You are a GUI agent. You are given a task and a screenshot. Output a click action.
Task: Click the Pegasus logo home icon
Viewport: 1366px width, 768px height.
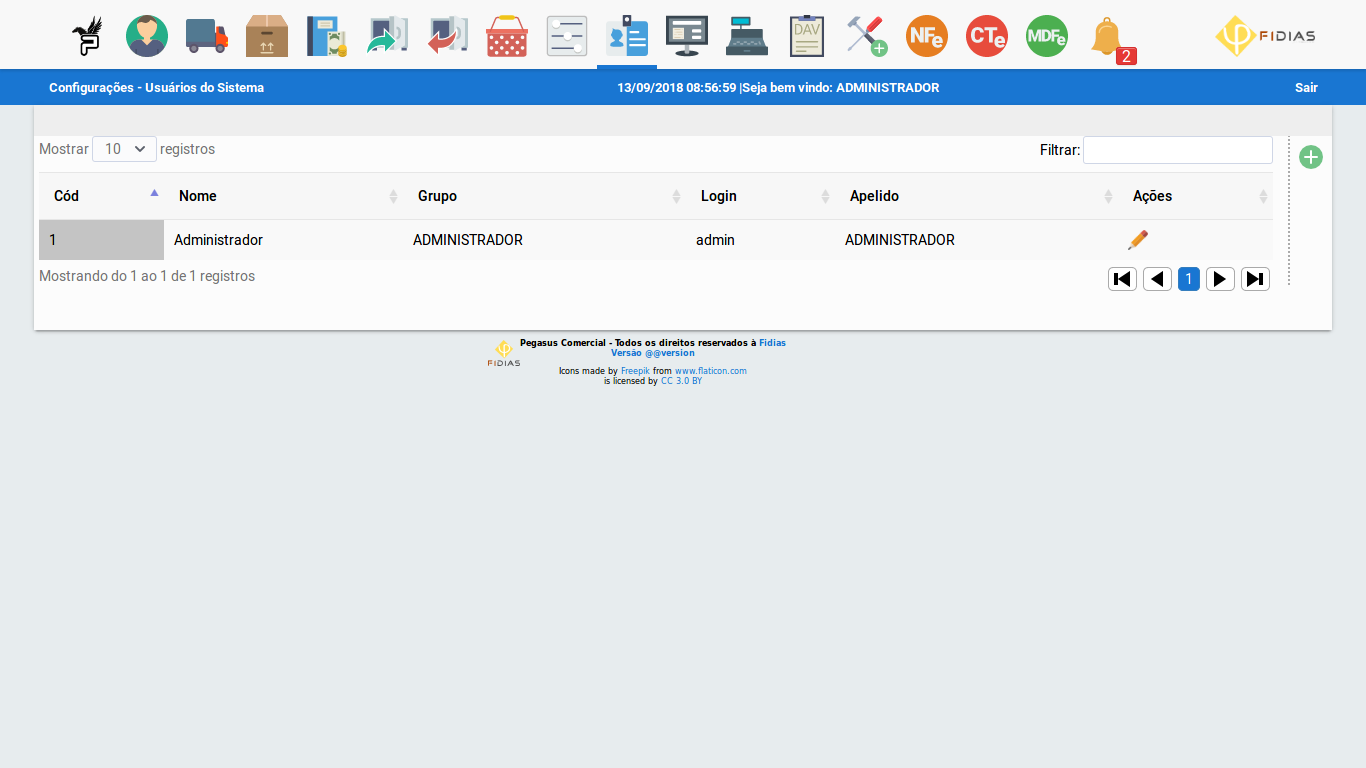tap(87, 36)
